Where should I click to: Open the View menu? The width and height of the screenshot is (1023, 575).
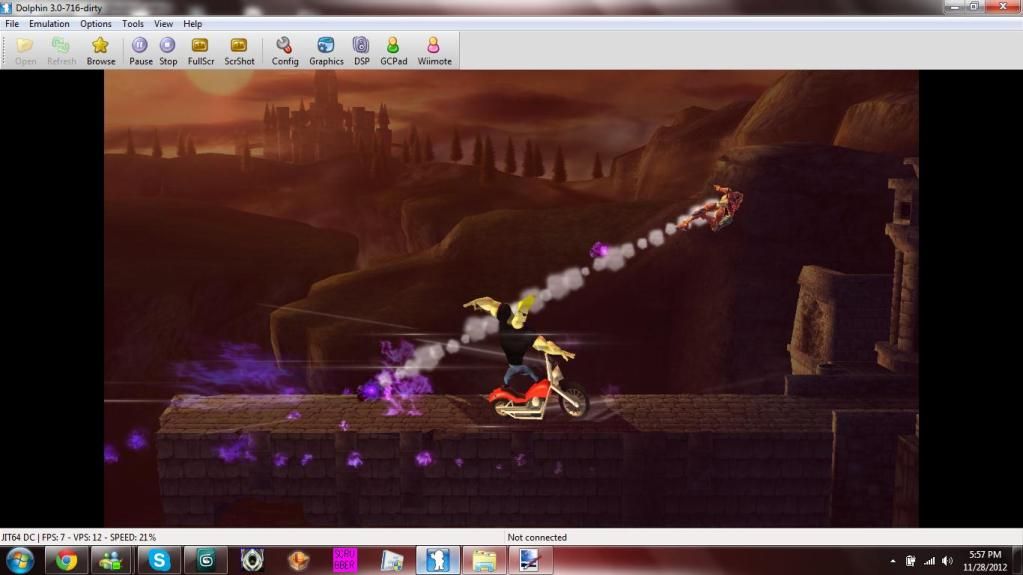pos(163,23)
